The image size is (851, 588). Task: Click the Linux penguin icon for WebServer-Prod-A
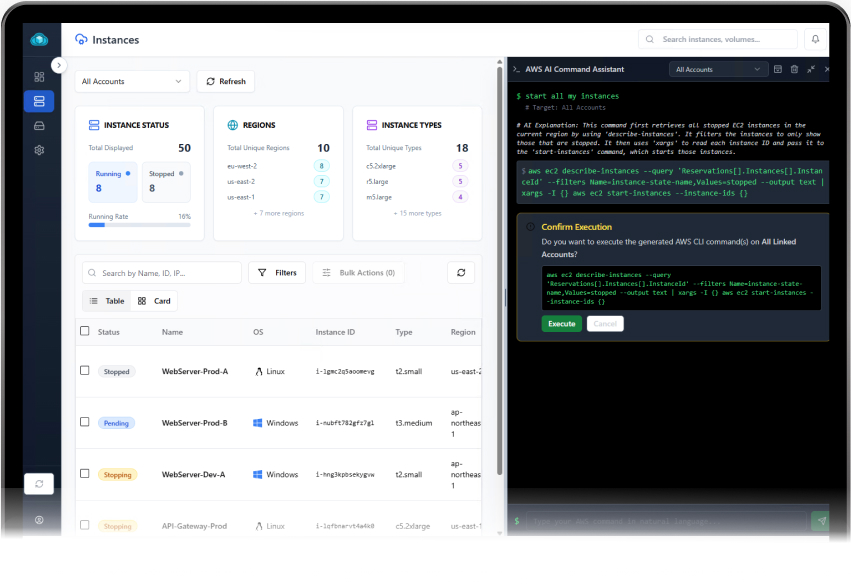[259, 371]
